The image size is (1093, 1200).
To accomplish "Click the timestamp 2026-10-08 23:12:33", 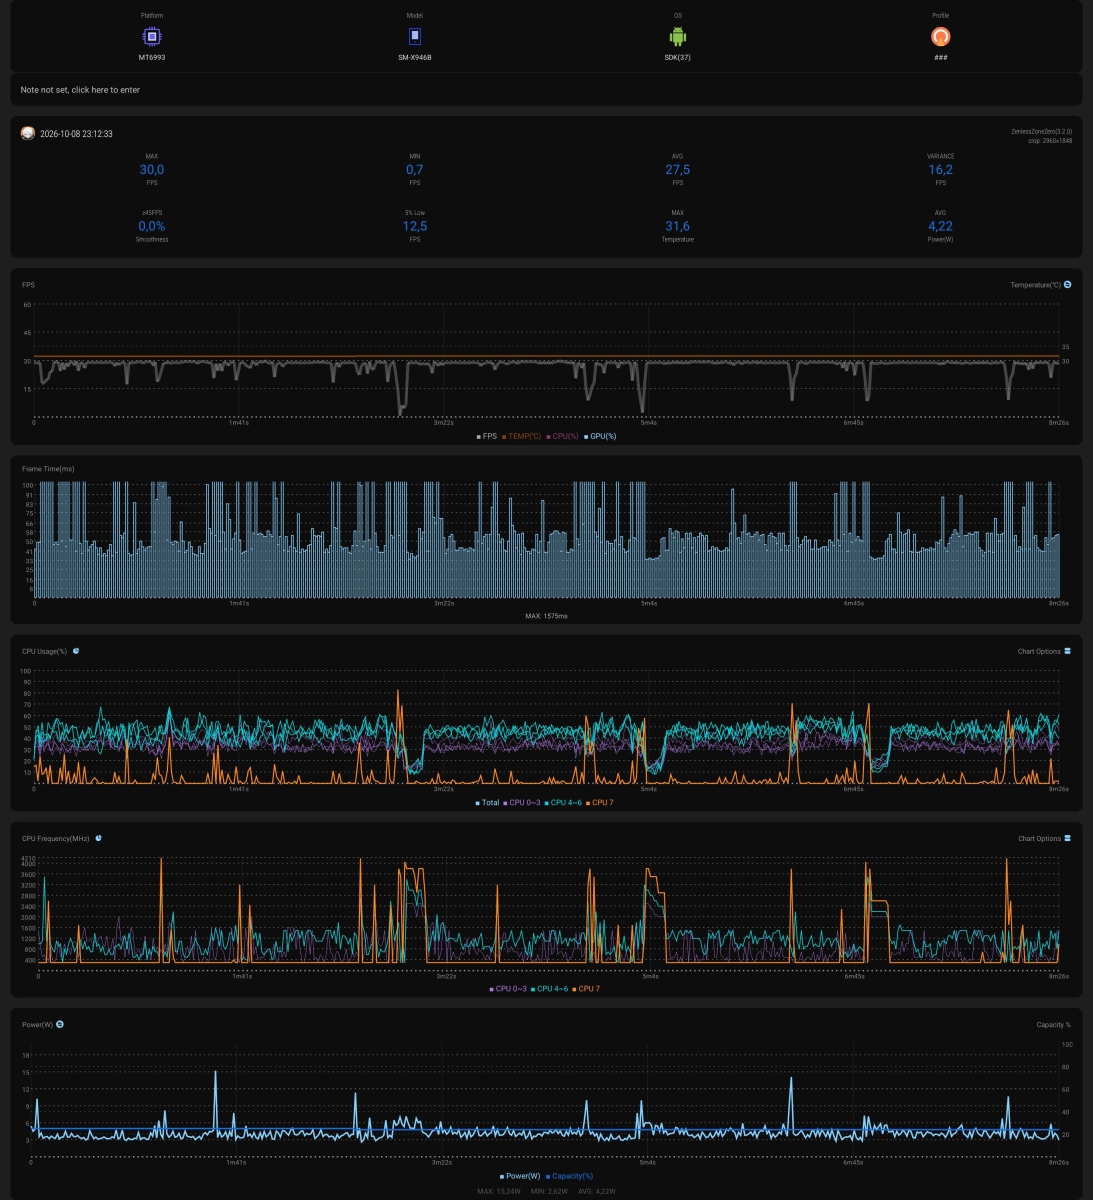I will (76, 134).
